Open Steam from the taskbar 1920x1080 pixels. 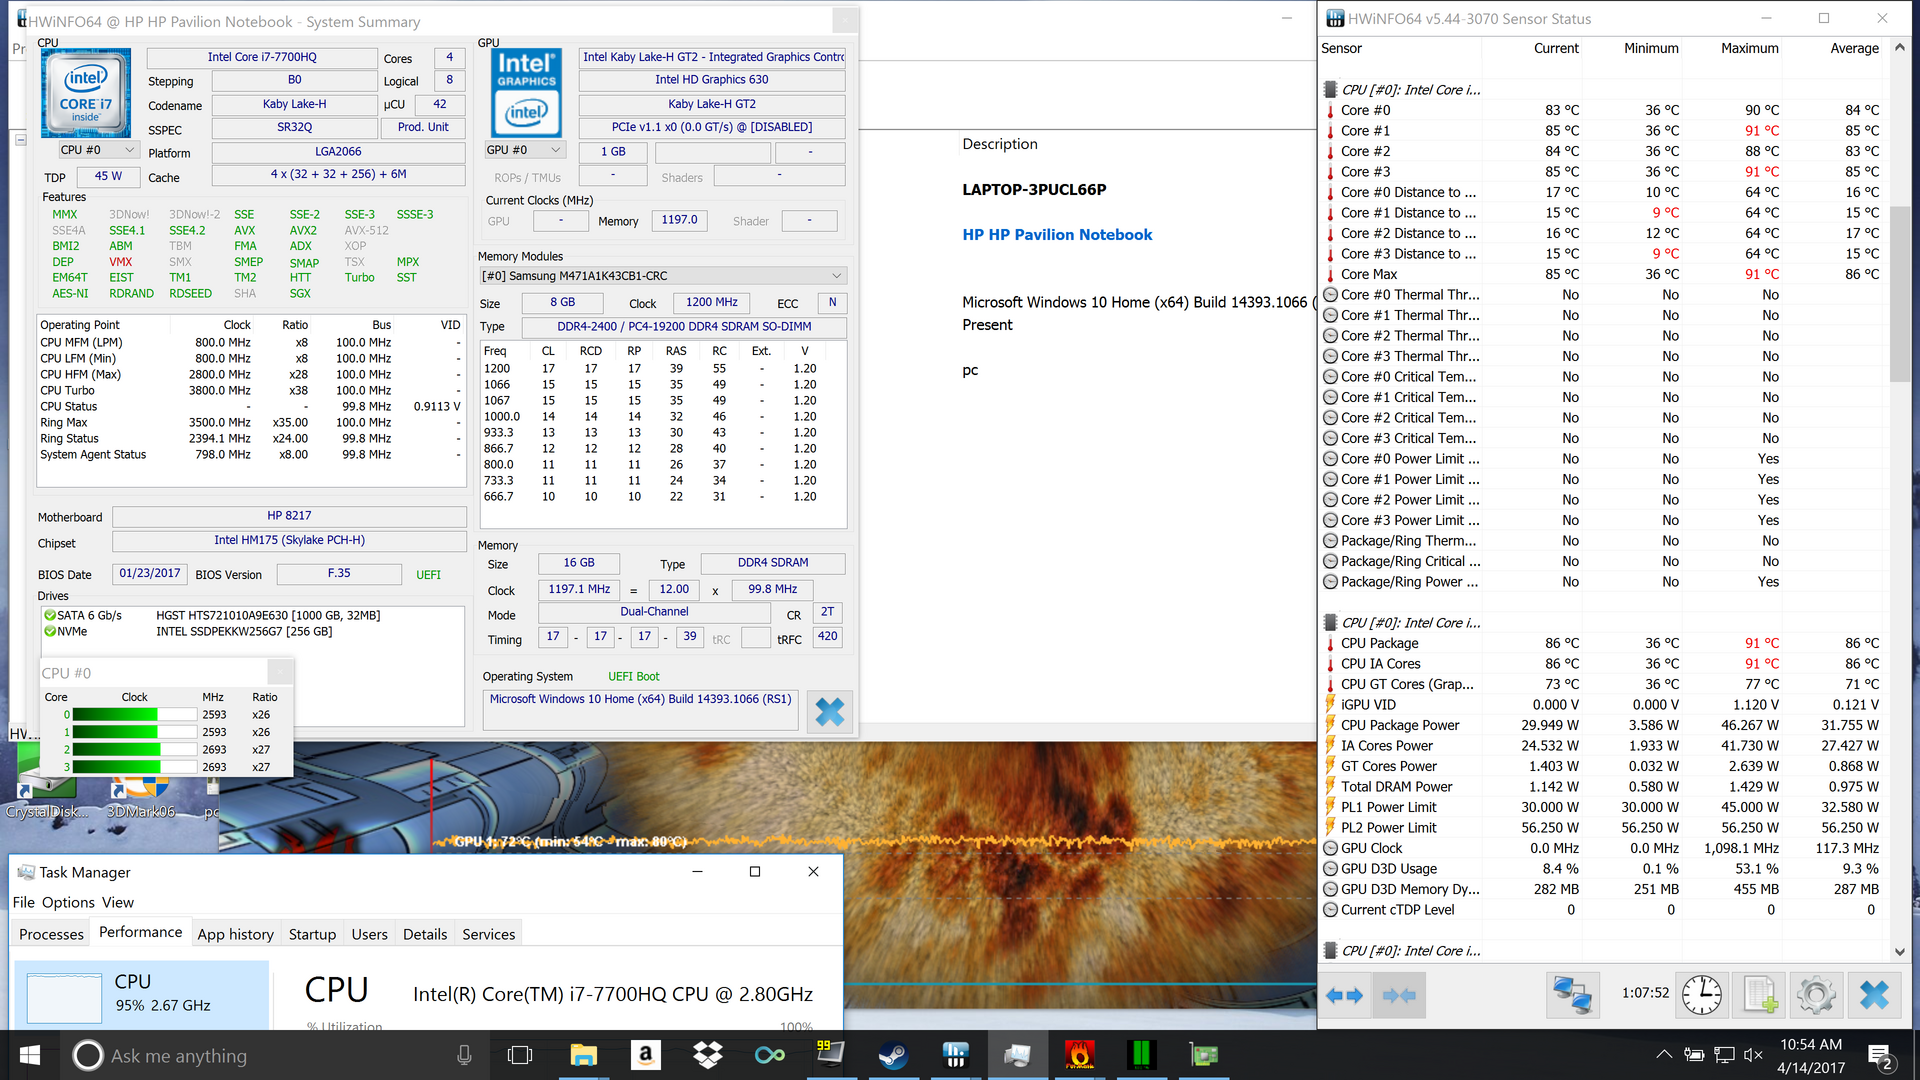pyautogui.click(x=892, y=1055)
